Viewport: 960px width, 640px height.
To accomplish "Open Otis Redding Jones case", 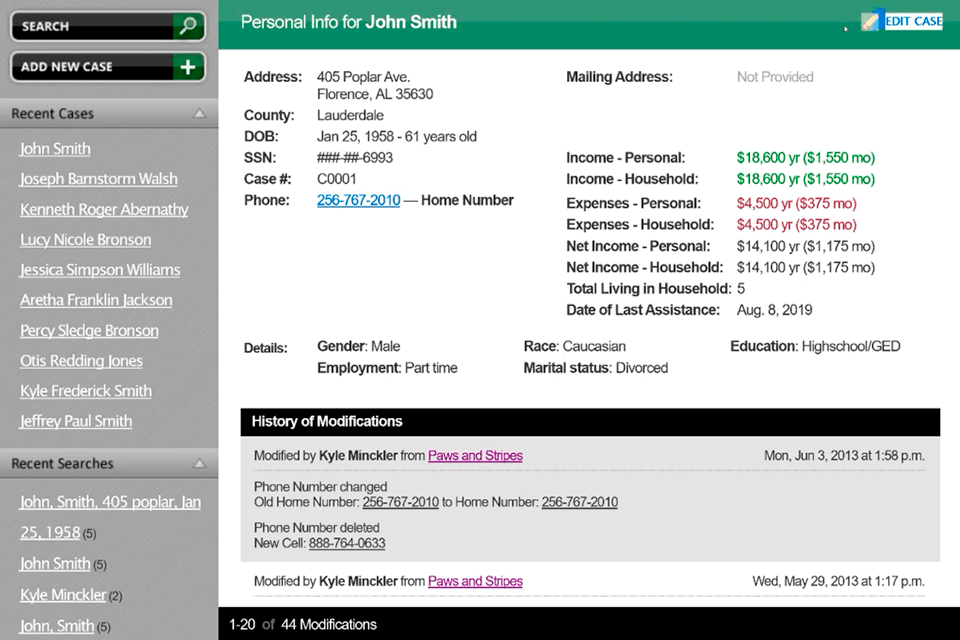I will point(81,361).
